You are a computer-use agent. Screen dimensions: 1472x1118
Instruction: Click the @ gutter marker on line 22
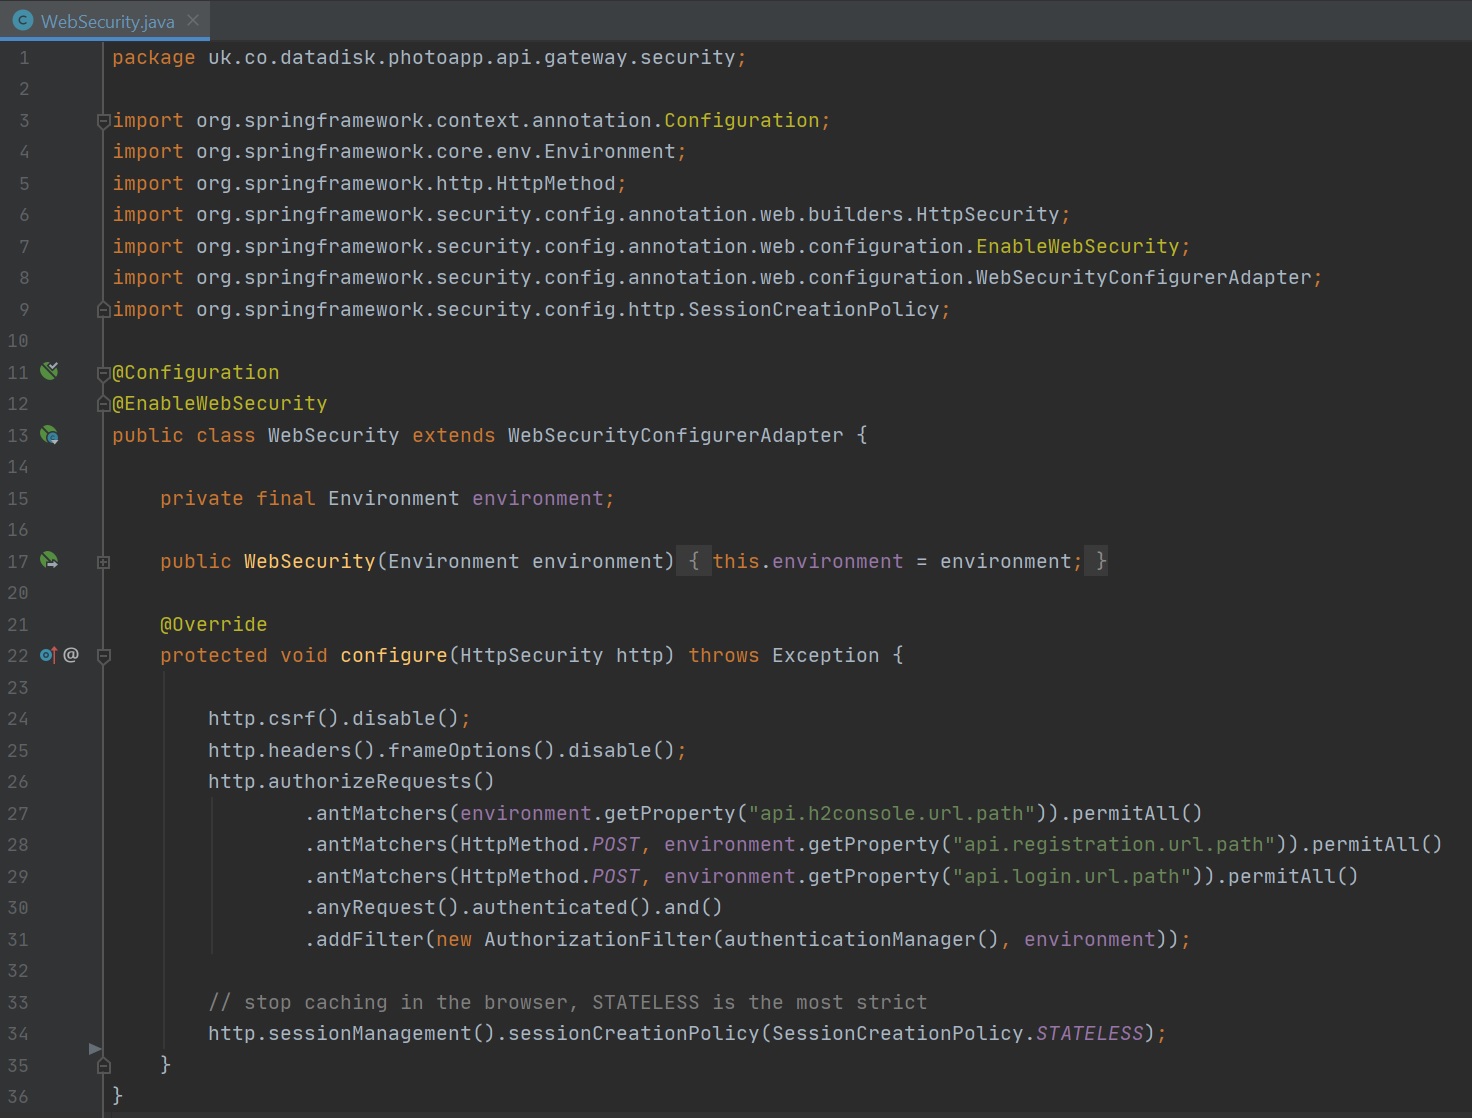click(x=71, y=655)
